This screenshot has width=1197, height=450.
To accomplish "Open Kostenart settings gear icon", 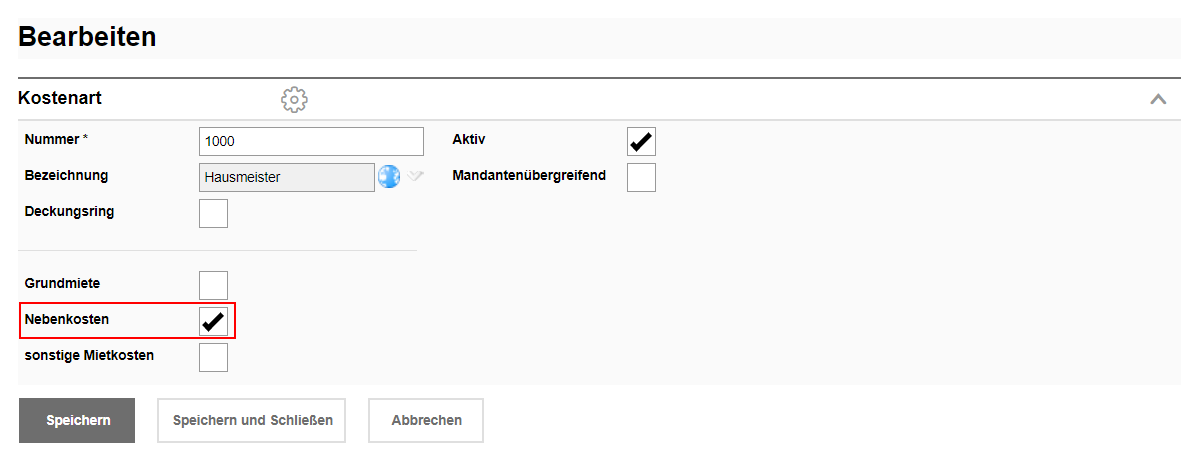I will 294,99.
